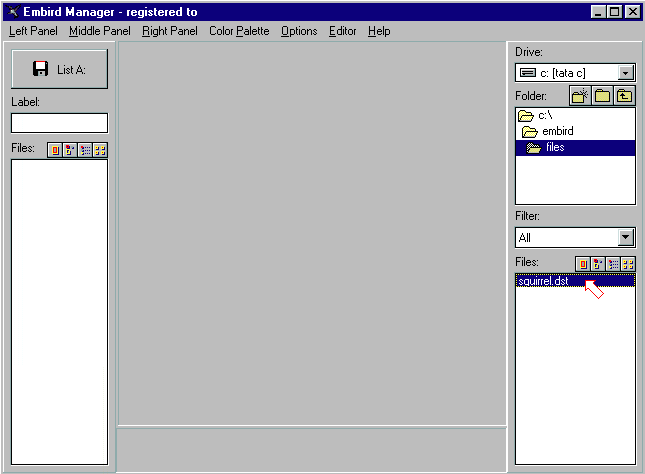Click first view icon above right Files list
This screenshot has width=645, height=474.
(582, 264)
